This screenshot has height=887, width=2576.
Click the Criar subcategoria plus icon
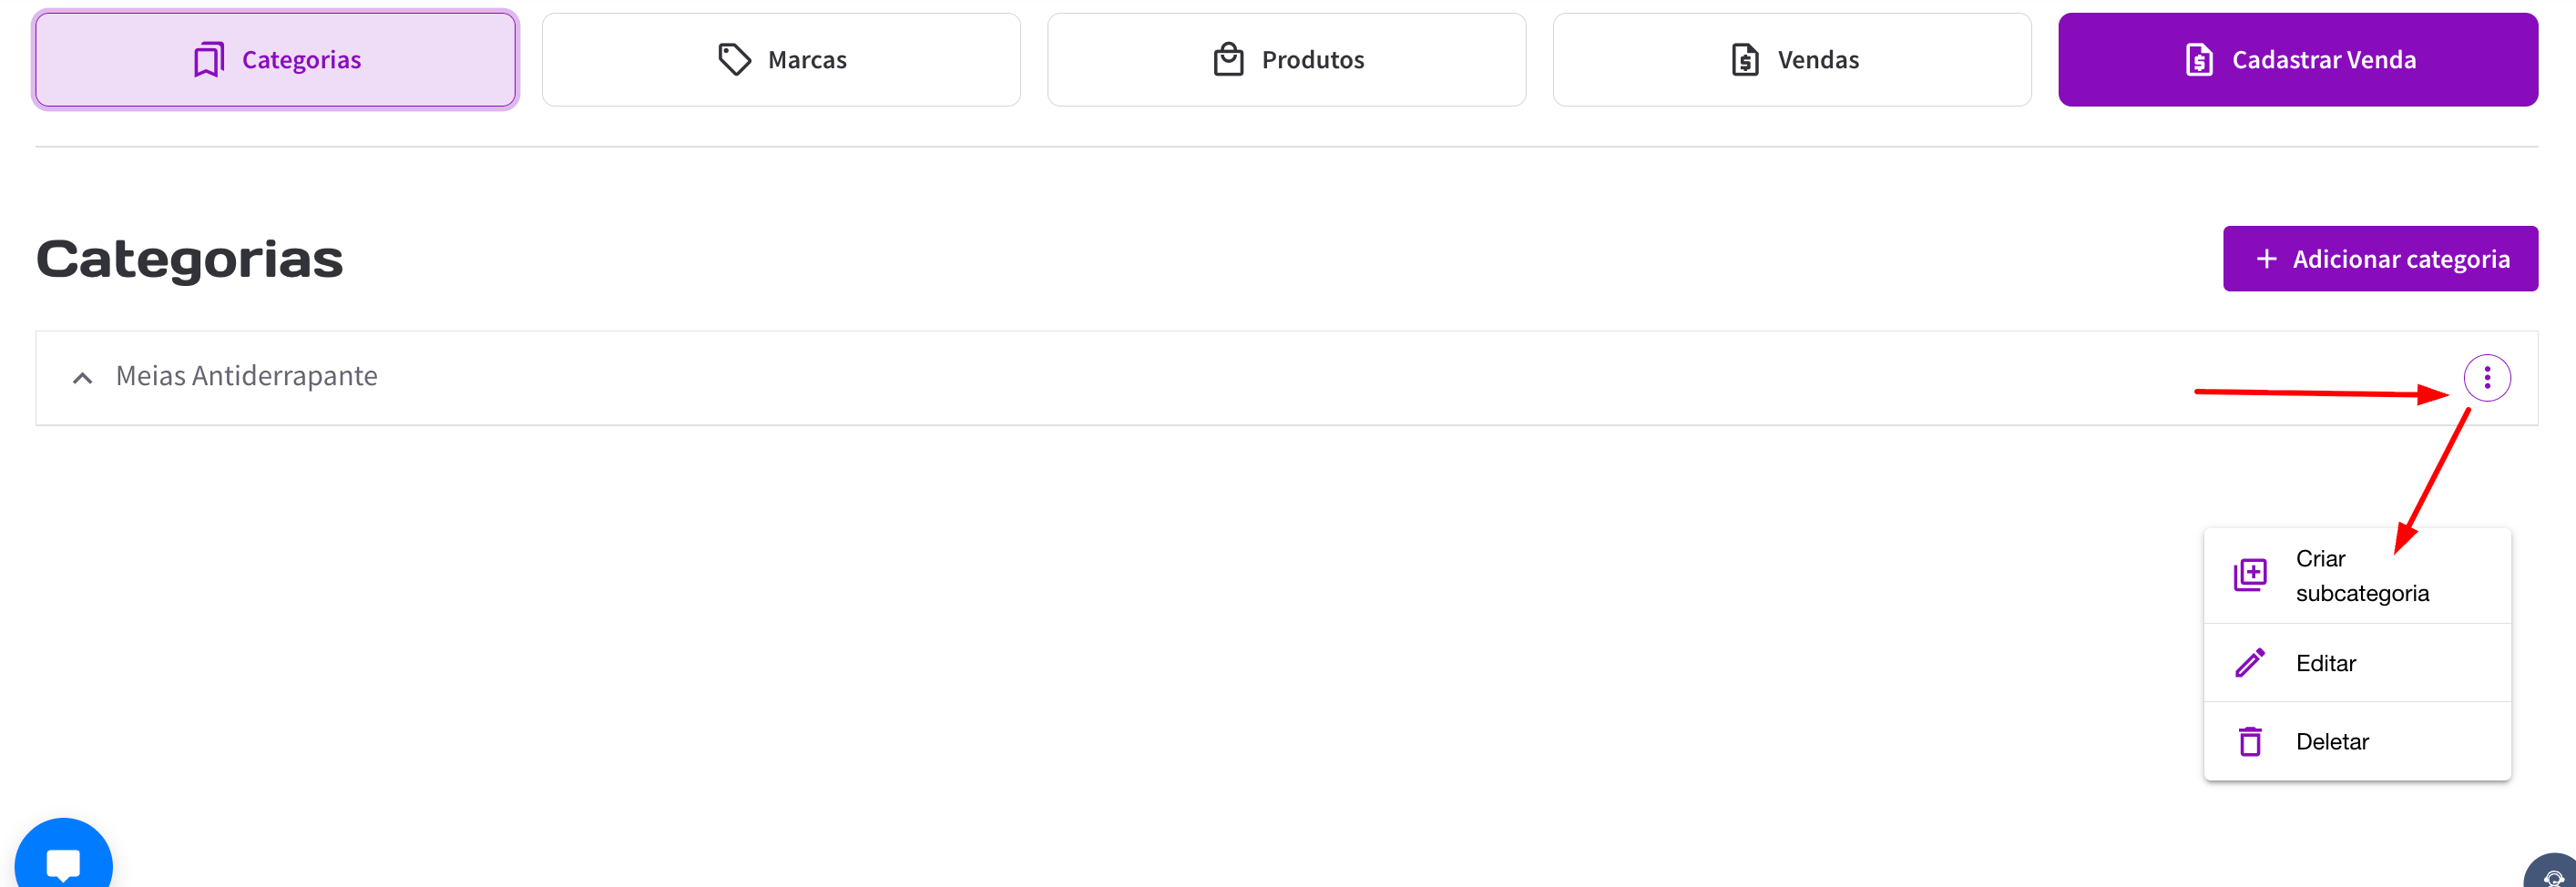click(x=2250, y=575)
